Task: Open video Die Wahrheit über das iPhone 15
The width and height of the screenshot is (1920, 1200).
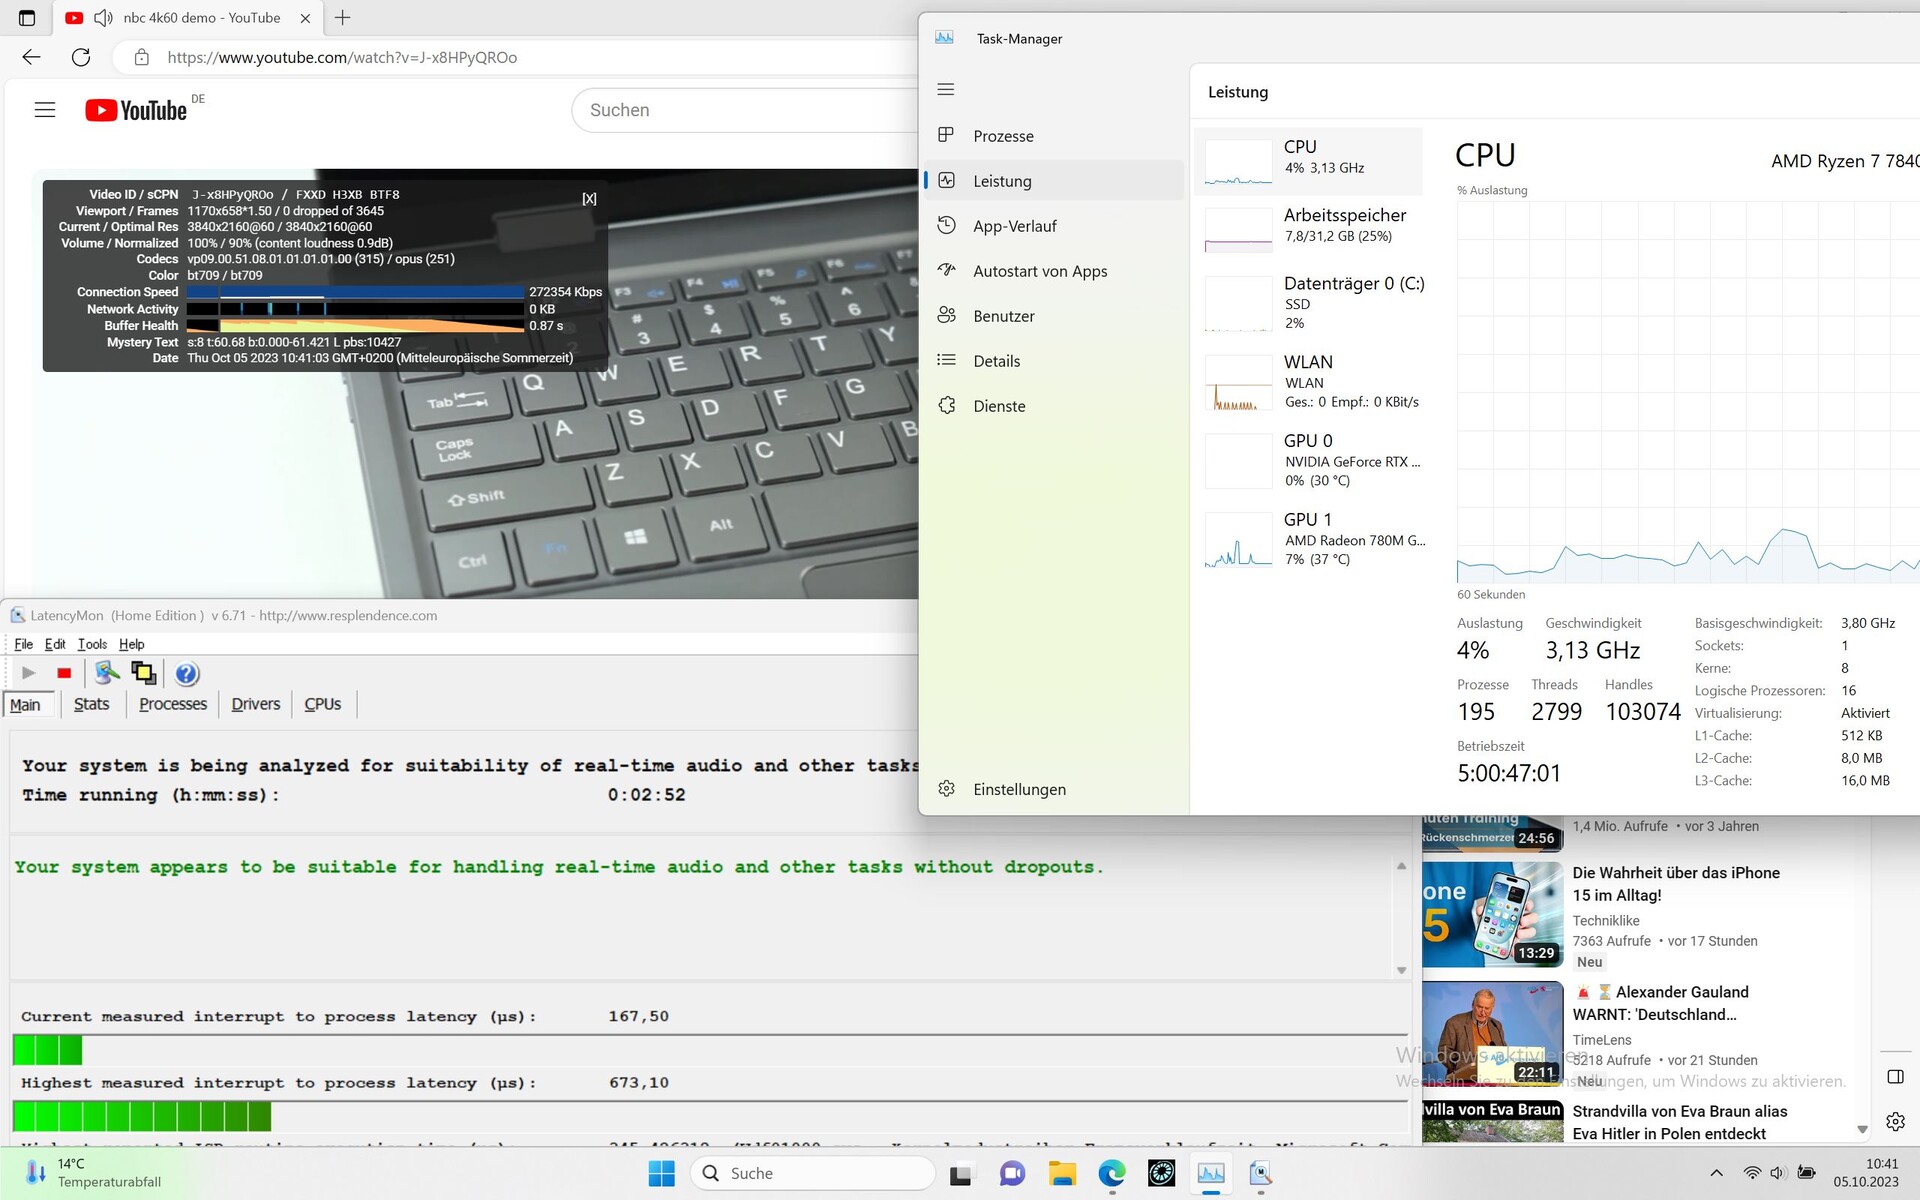Action: [x=1676, y=884]
